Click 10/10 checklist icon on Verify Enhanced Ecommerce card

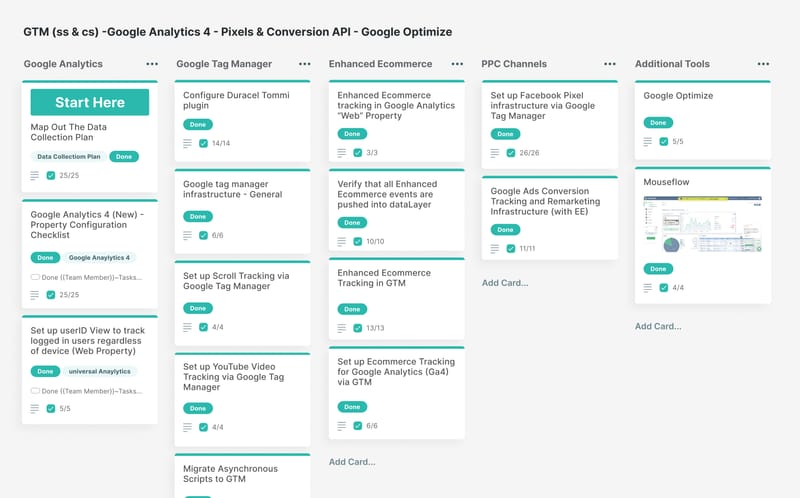(358, 241)
